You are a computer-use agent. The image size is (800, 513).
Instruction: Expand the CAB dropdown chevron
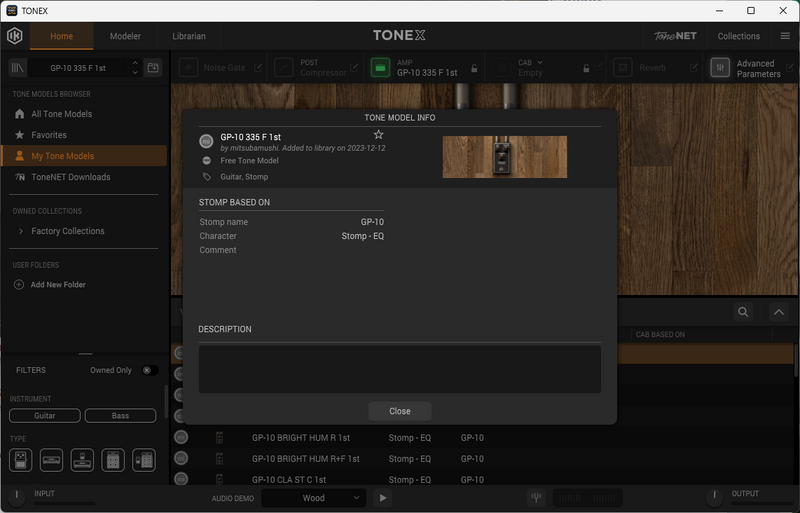540,62
